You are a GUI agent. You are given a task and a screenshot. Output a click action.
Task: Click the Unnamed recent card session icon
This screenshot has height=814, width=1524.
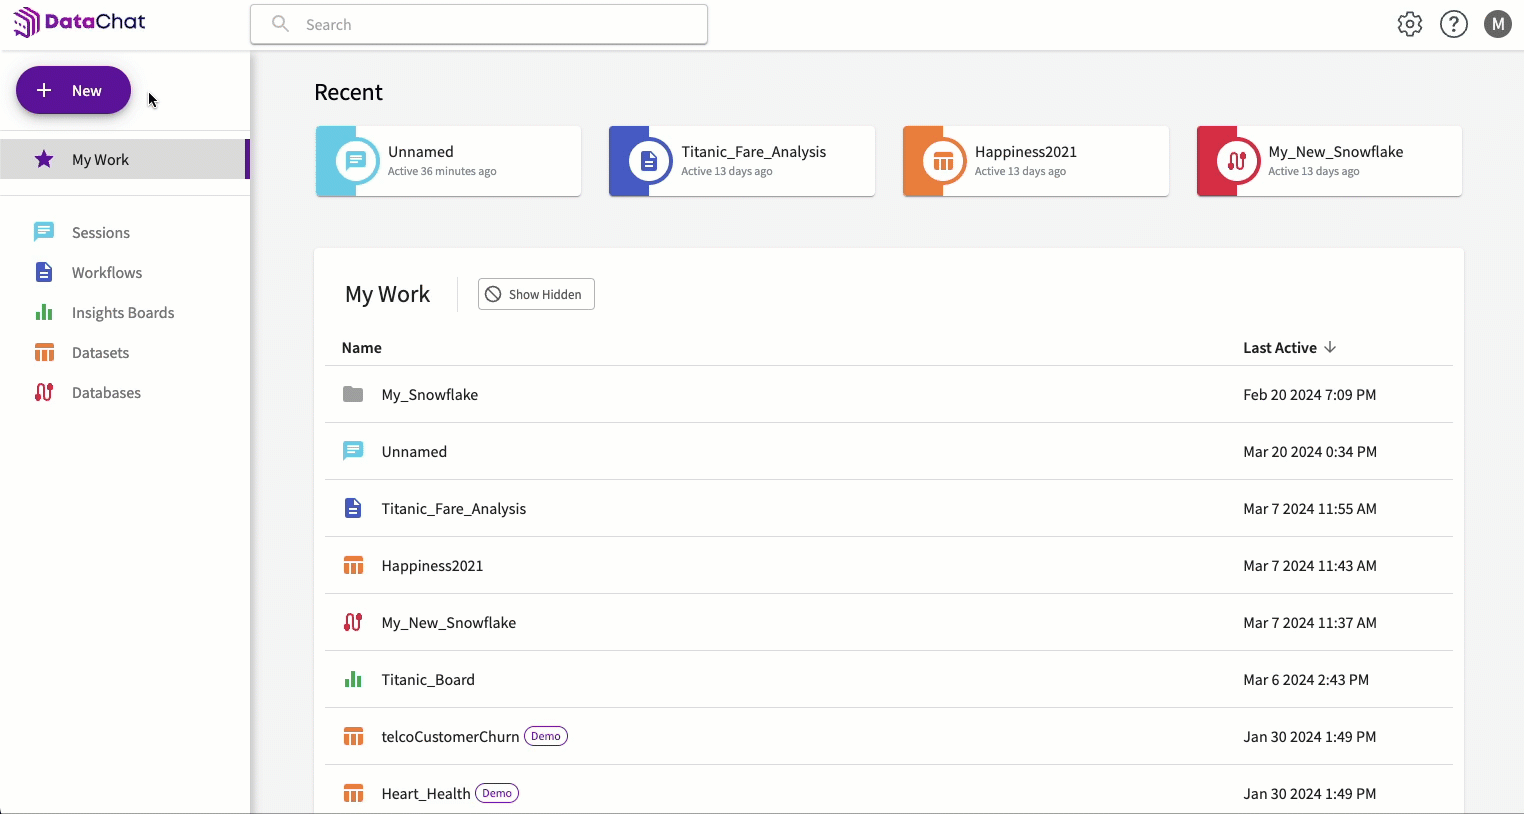[356, 161]
